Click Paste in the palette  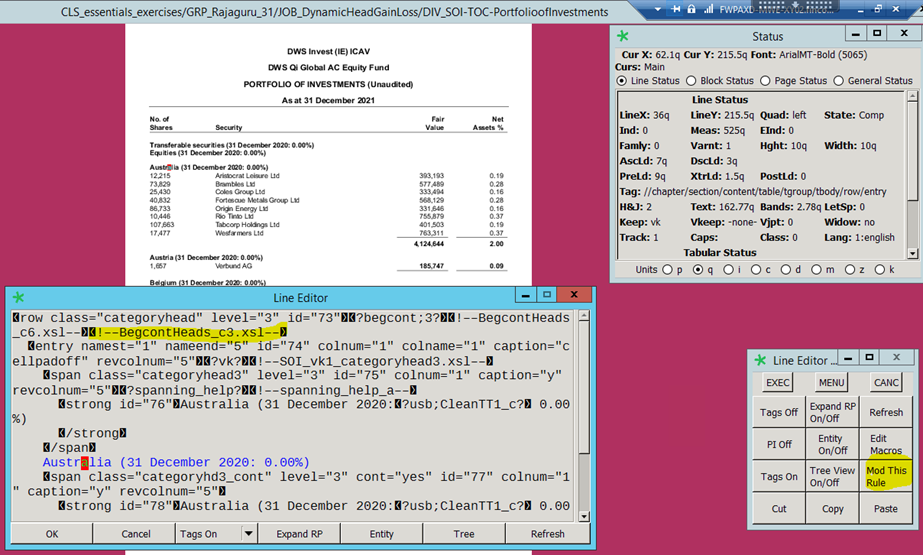[886, 509]
